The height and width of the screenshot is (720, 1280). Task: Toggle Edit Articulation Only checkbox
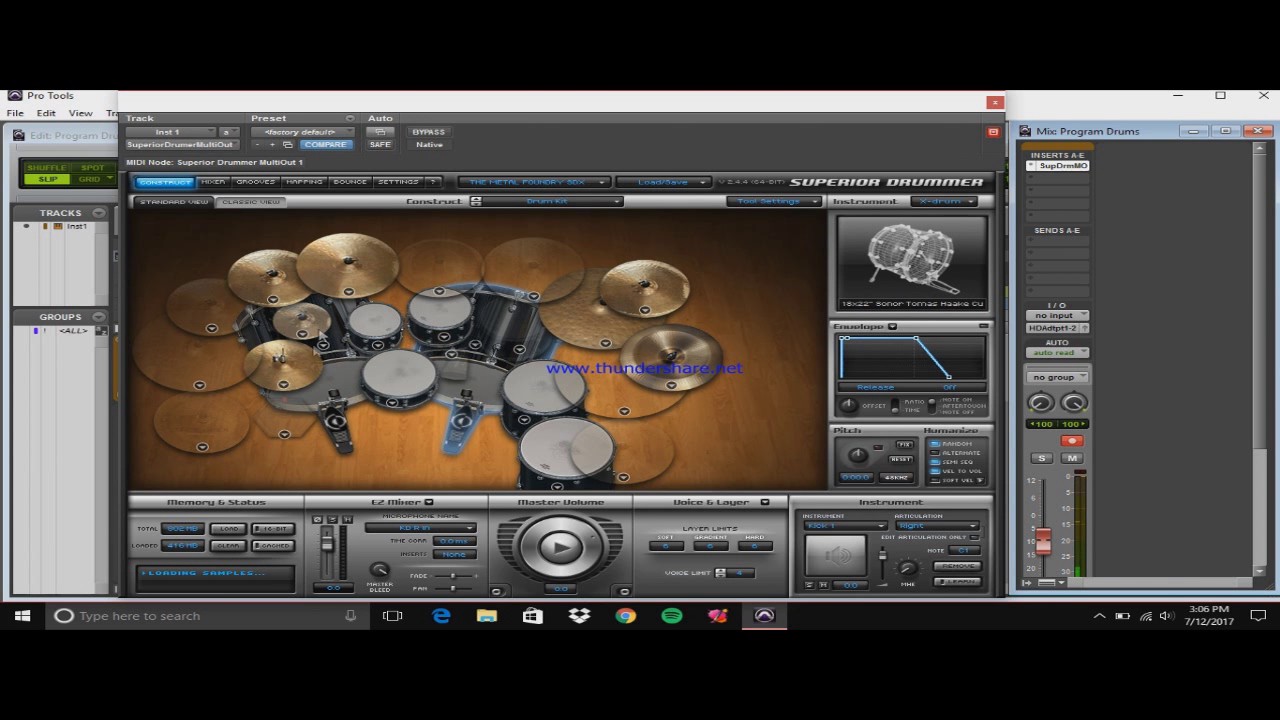coord(975,538)
